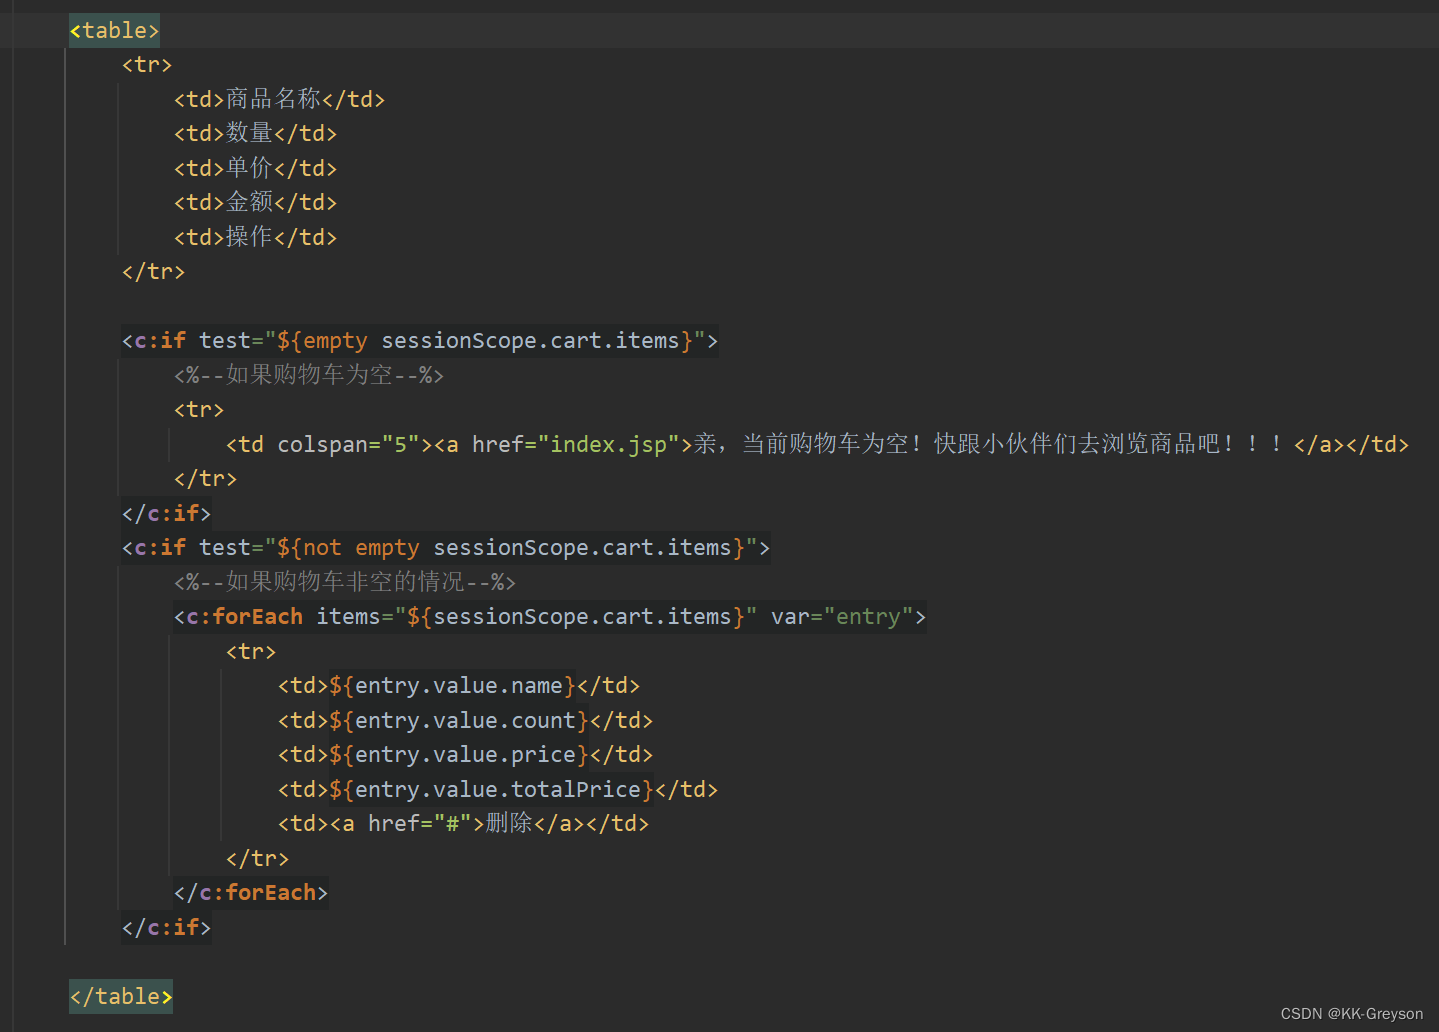
Task: Select the 数量 table cell text
Action: pos(249,133)
